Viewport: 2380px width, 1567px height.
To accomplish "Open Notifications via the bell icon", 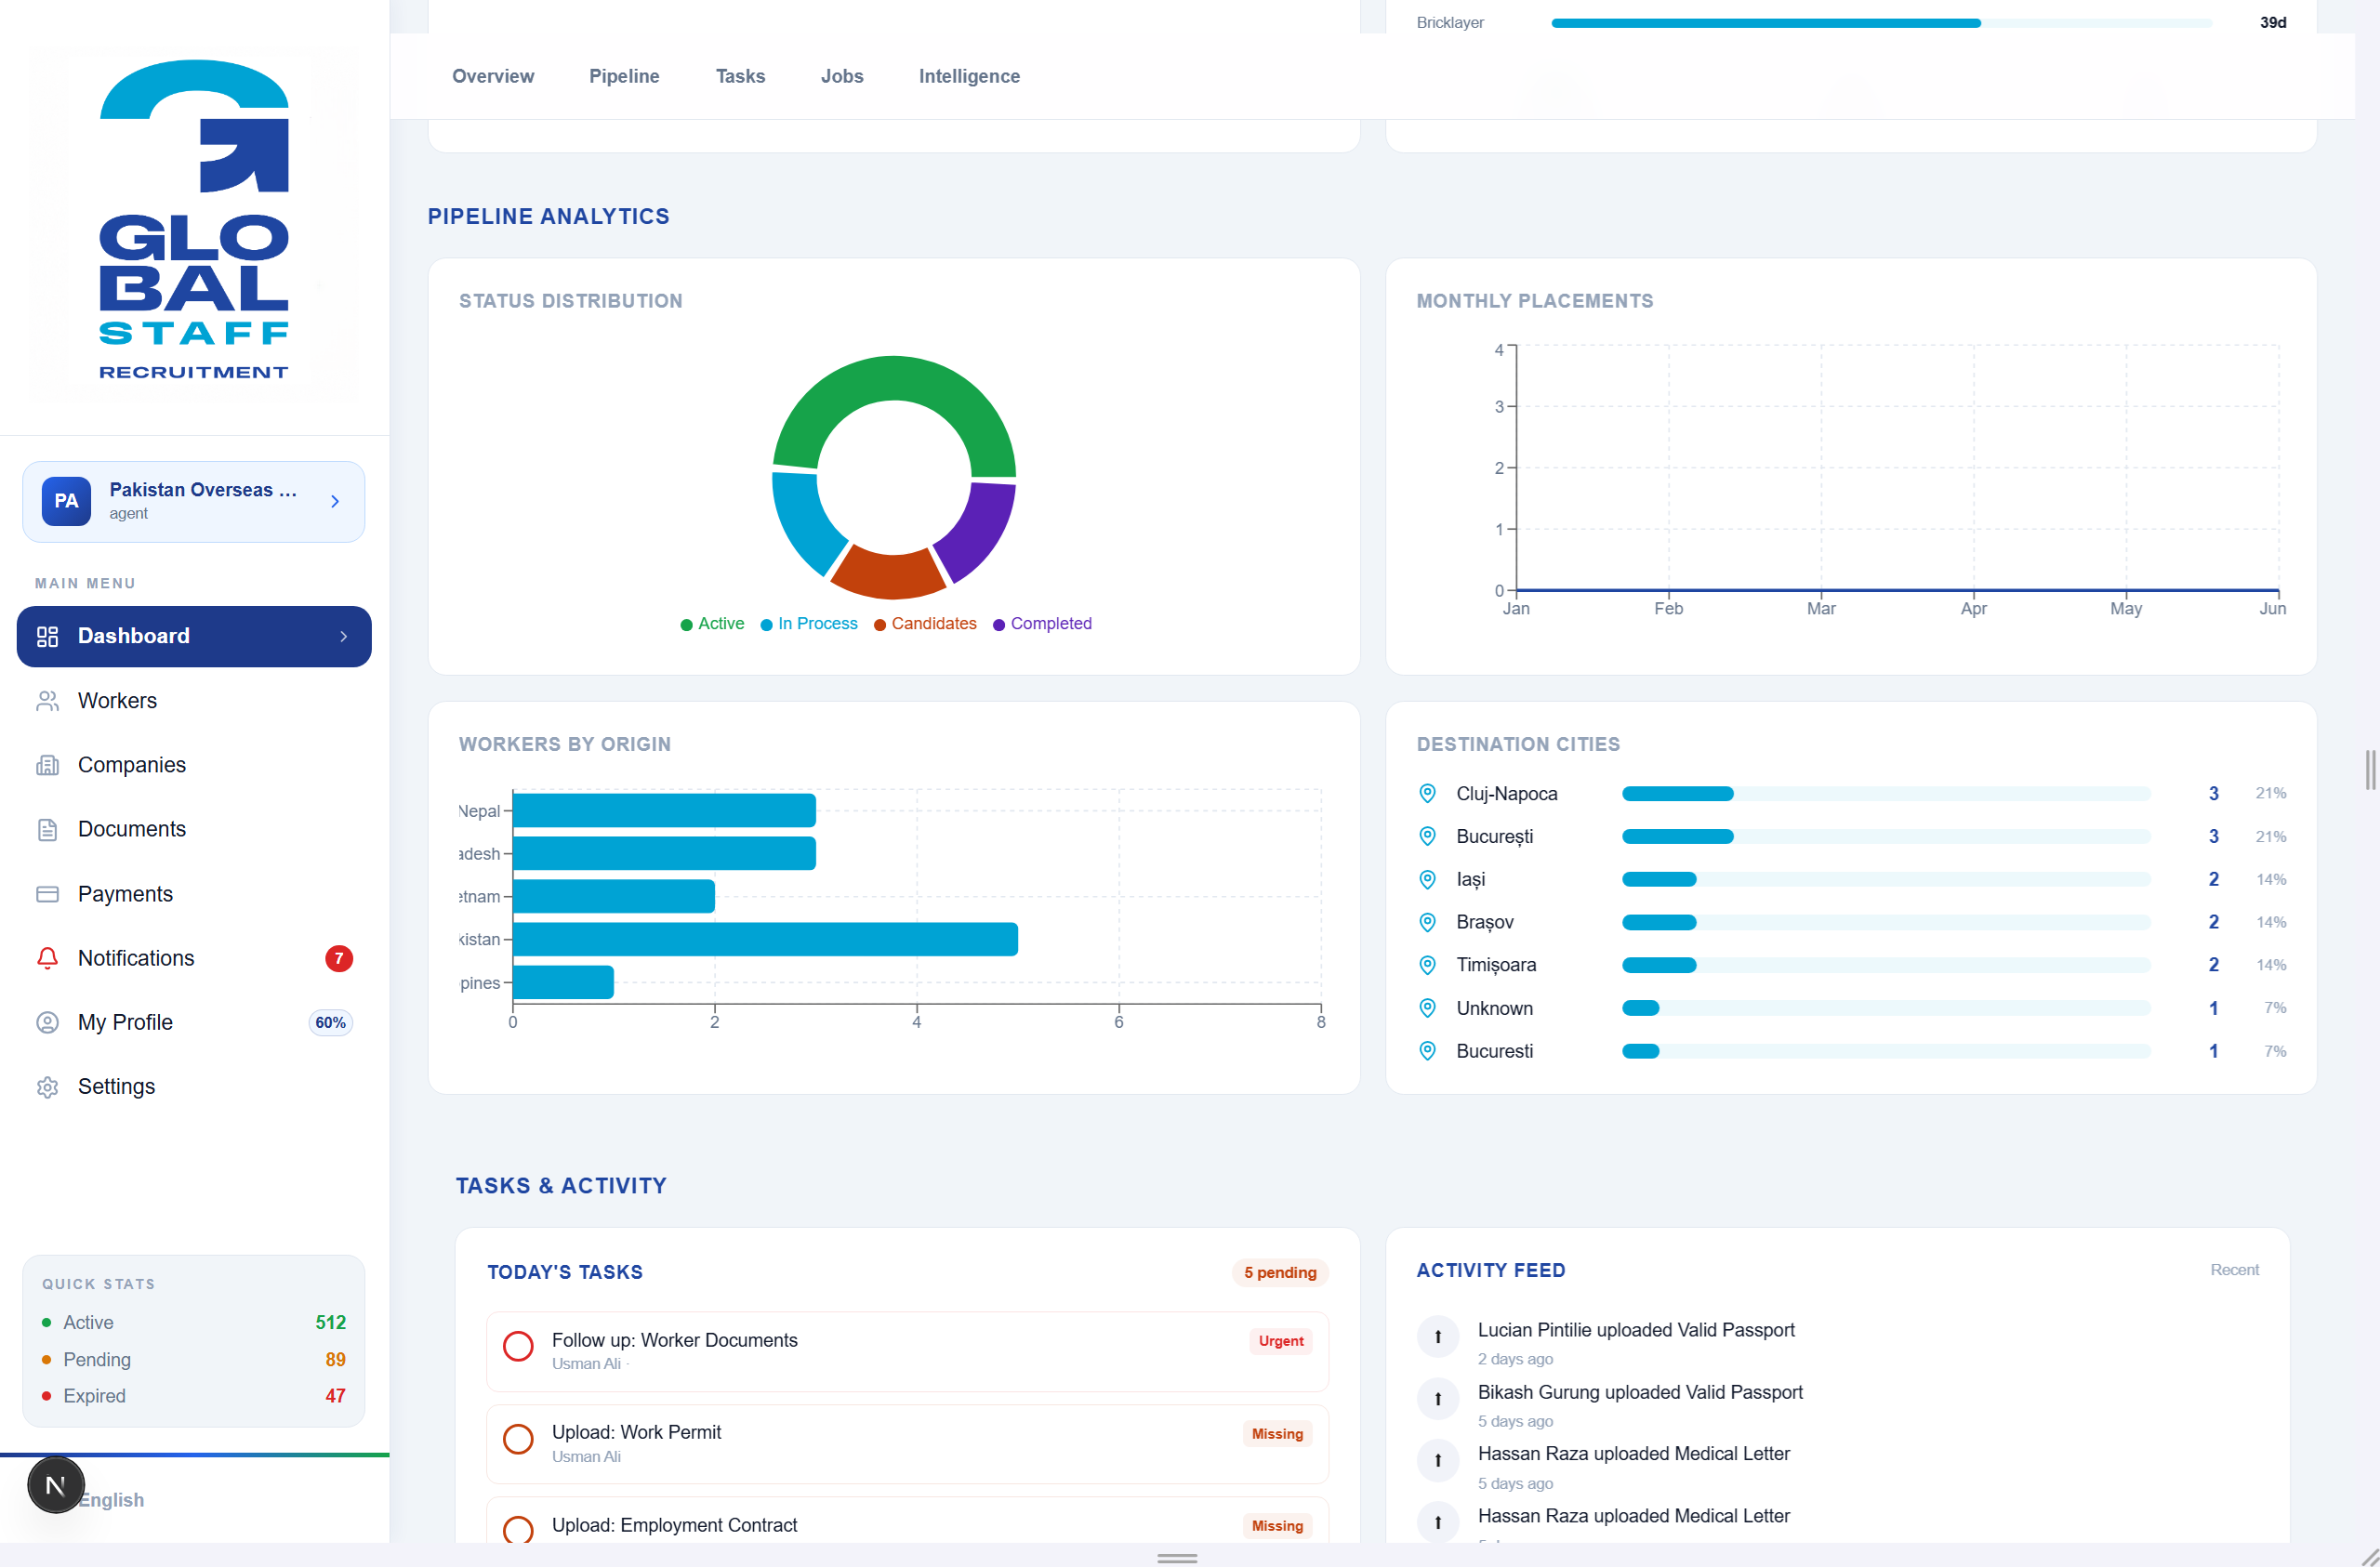I will 47,958.
